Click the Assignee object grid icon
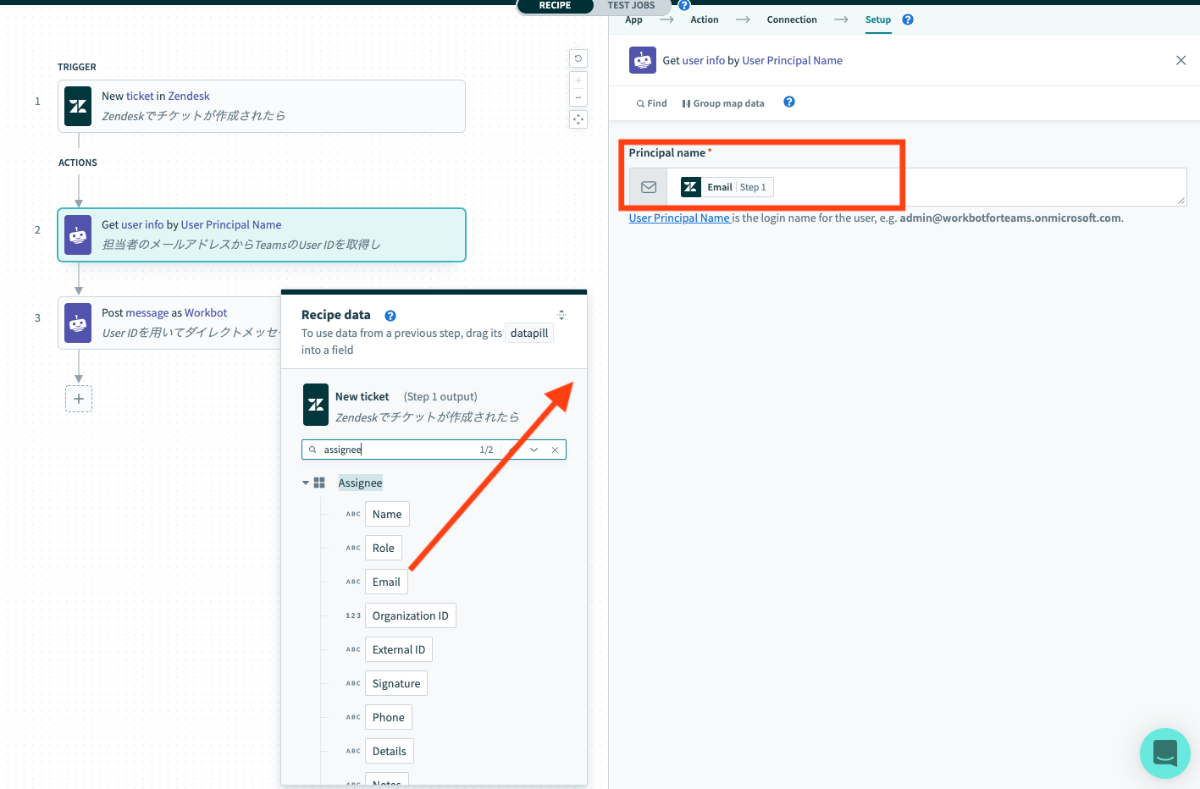The width and height of the screenshot is (1200, 789). [x=320, y=483]
